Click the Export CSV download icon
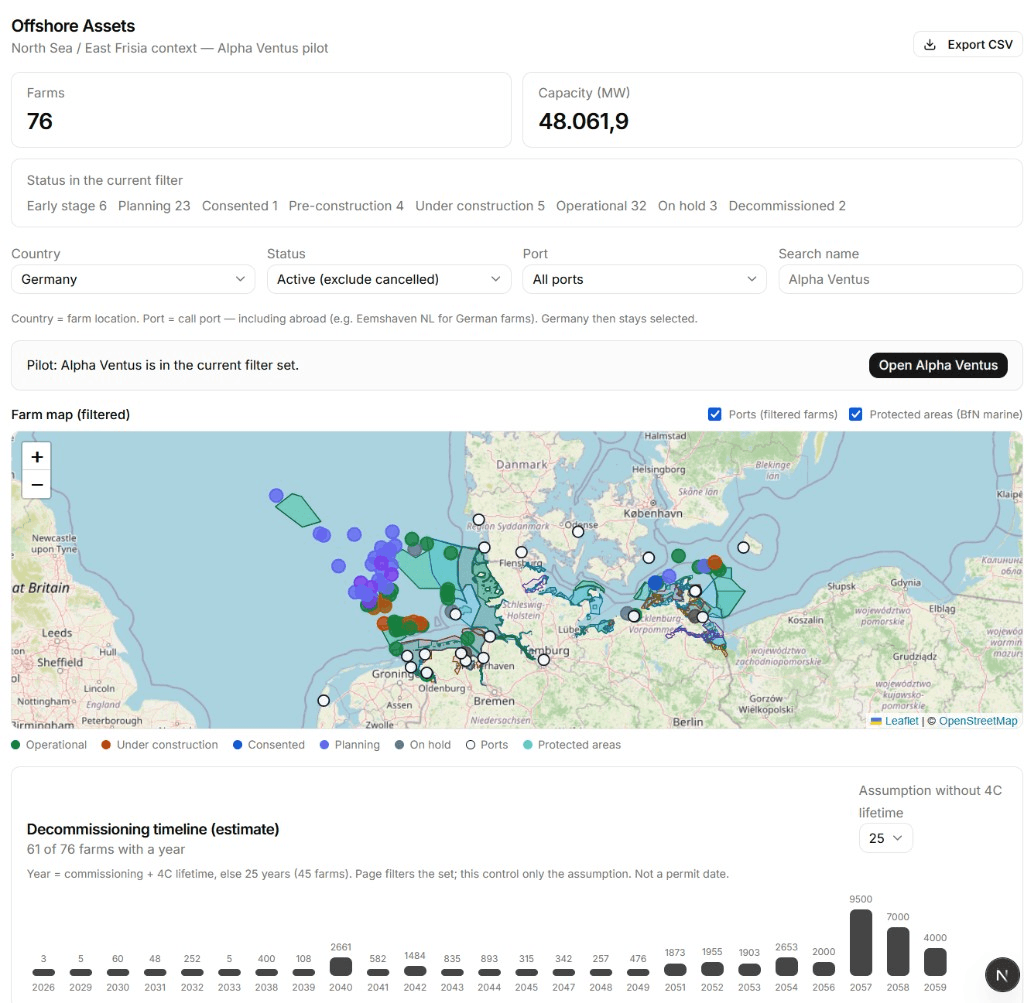 pos(929,45)
